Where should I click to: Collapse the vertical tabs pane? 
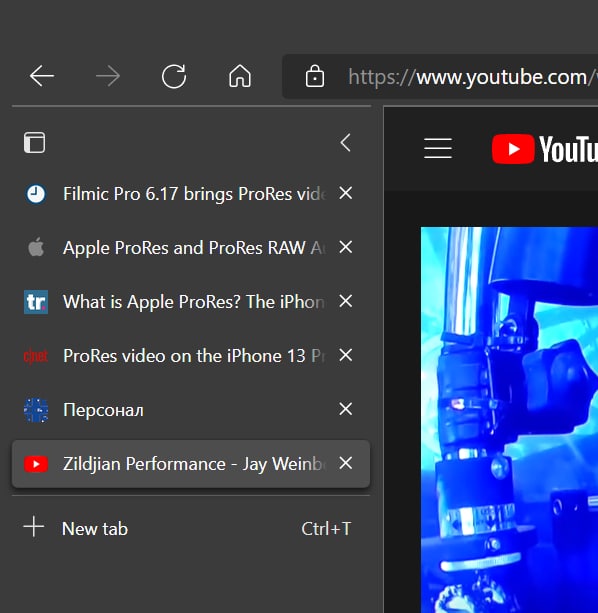tap(346, 142)
